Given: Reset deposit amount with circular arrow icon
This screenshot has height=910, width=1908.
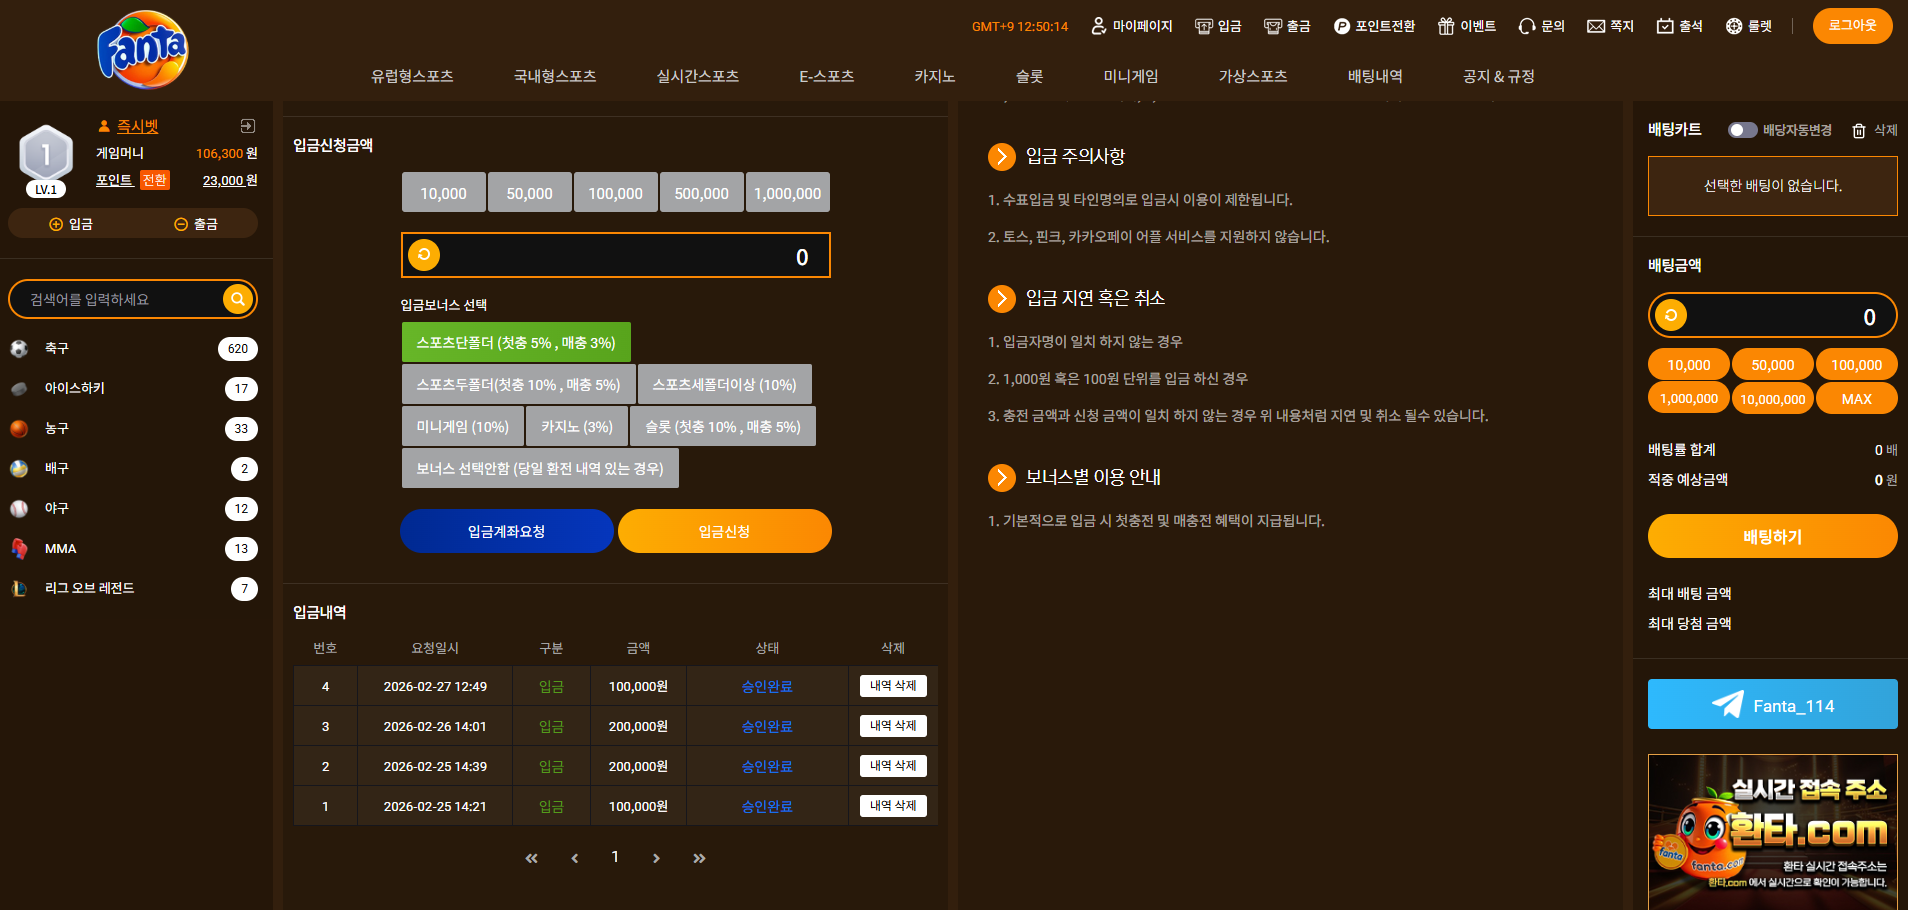Looking at the screenshot, I should click(x=424, y=255).
